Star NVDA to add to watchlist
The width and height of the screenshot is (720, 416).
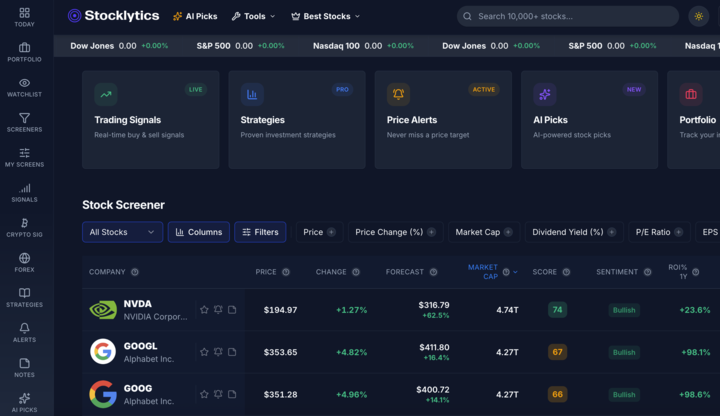point(204,309)
